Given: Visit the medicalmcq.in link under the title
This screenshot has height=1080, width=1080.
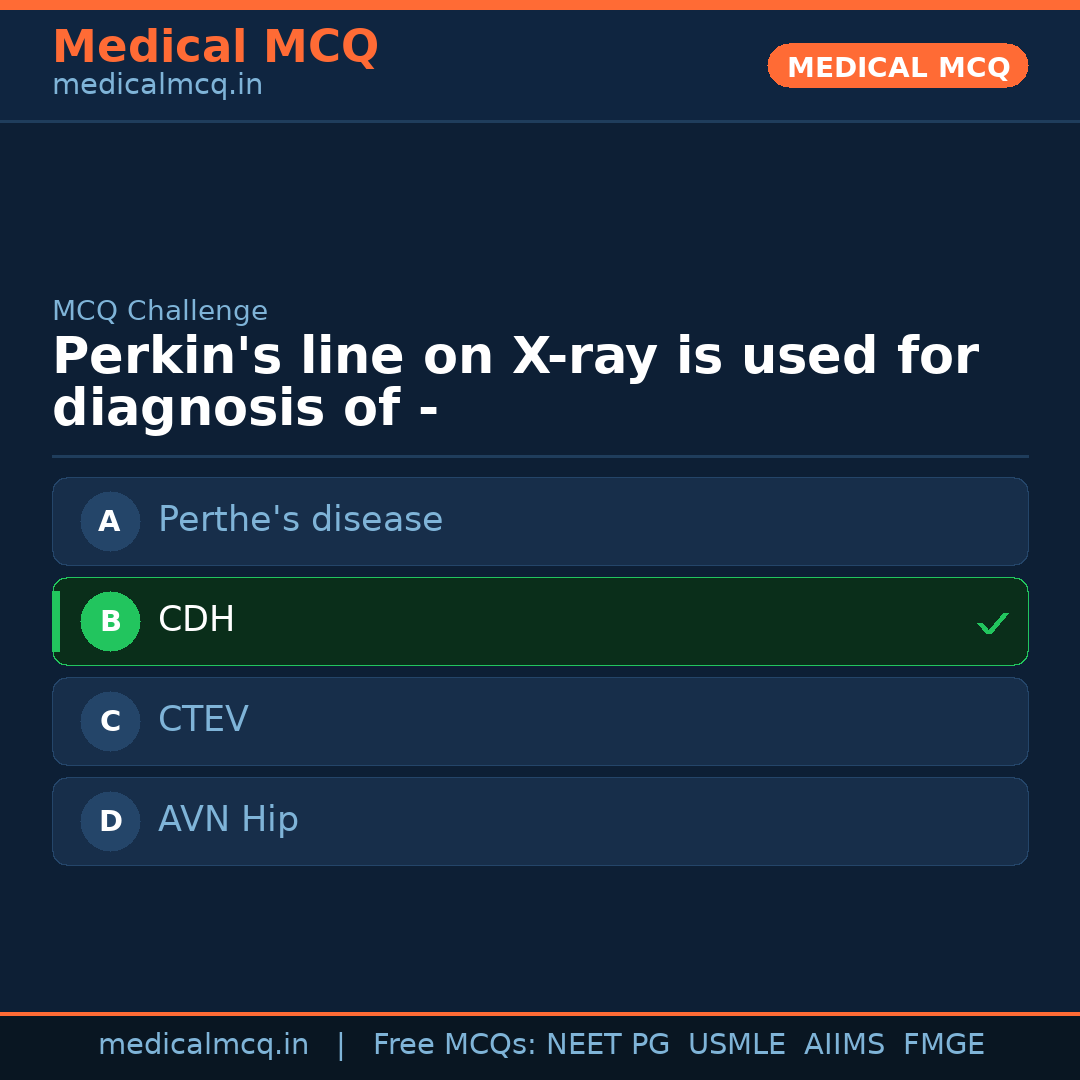Looking at the screenshot, I should click(x=157, y=86).
